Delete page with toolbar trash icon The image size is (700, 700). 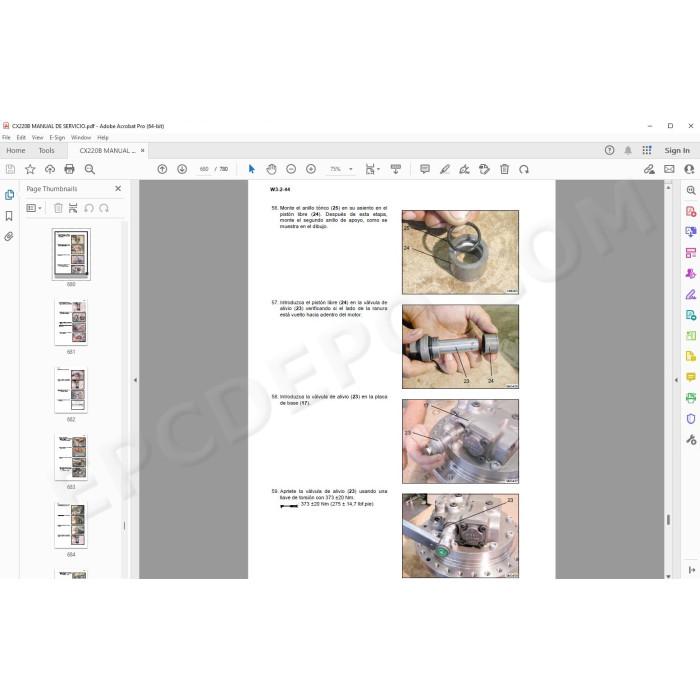click(x=504, y=169)
